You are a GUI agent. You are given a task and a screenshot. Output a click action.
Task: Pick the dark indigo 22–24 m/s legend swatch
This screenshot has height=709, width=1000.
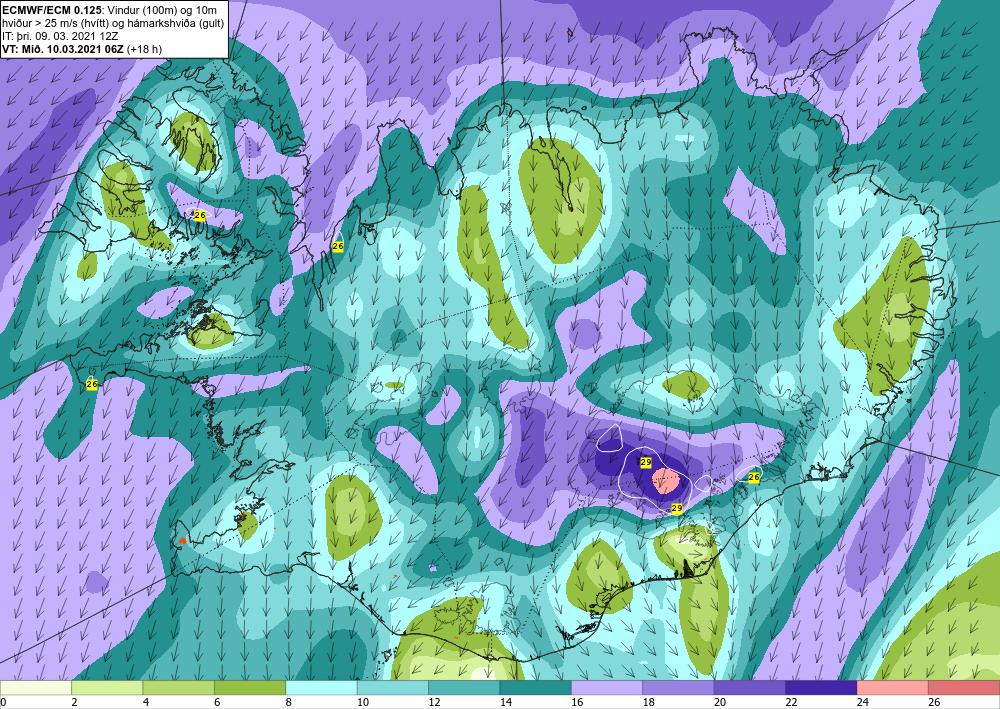(821, 688)
